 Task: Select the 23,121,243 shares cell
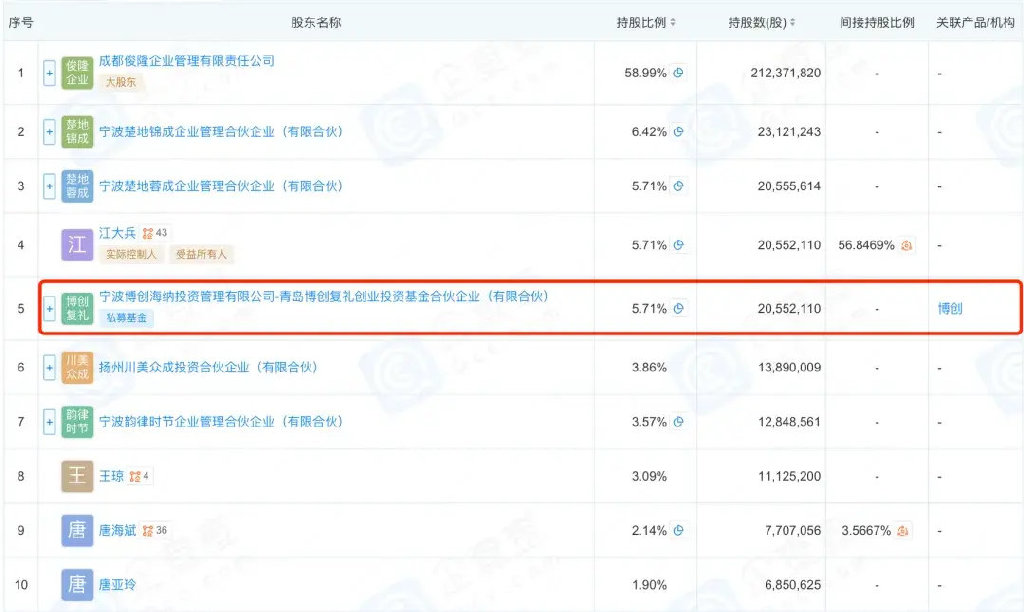(789, 131)
